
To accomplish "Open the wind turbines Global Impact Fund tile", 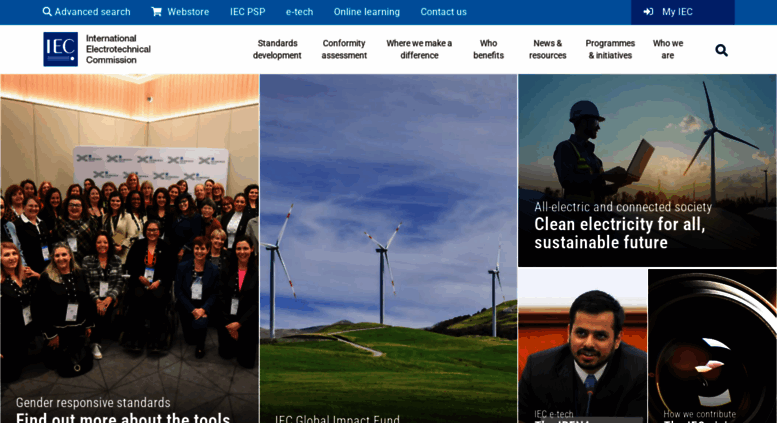I will pos(388,249).
